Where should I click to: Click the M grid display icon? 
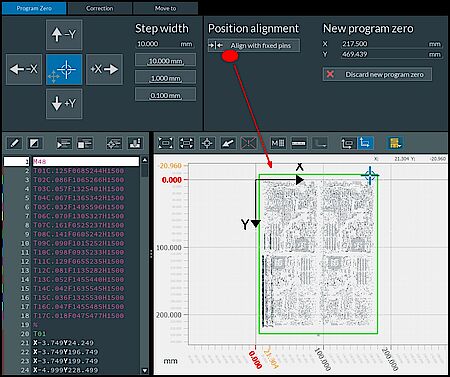tap(278, 143)
